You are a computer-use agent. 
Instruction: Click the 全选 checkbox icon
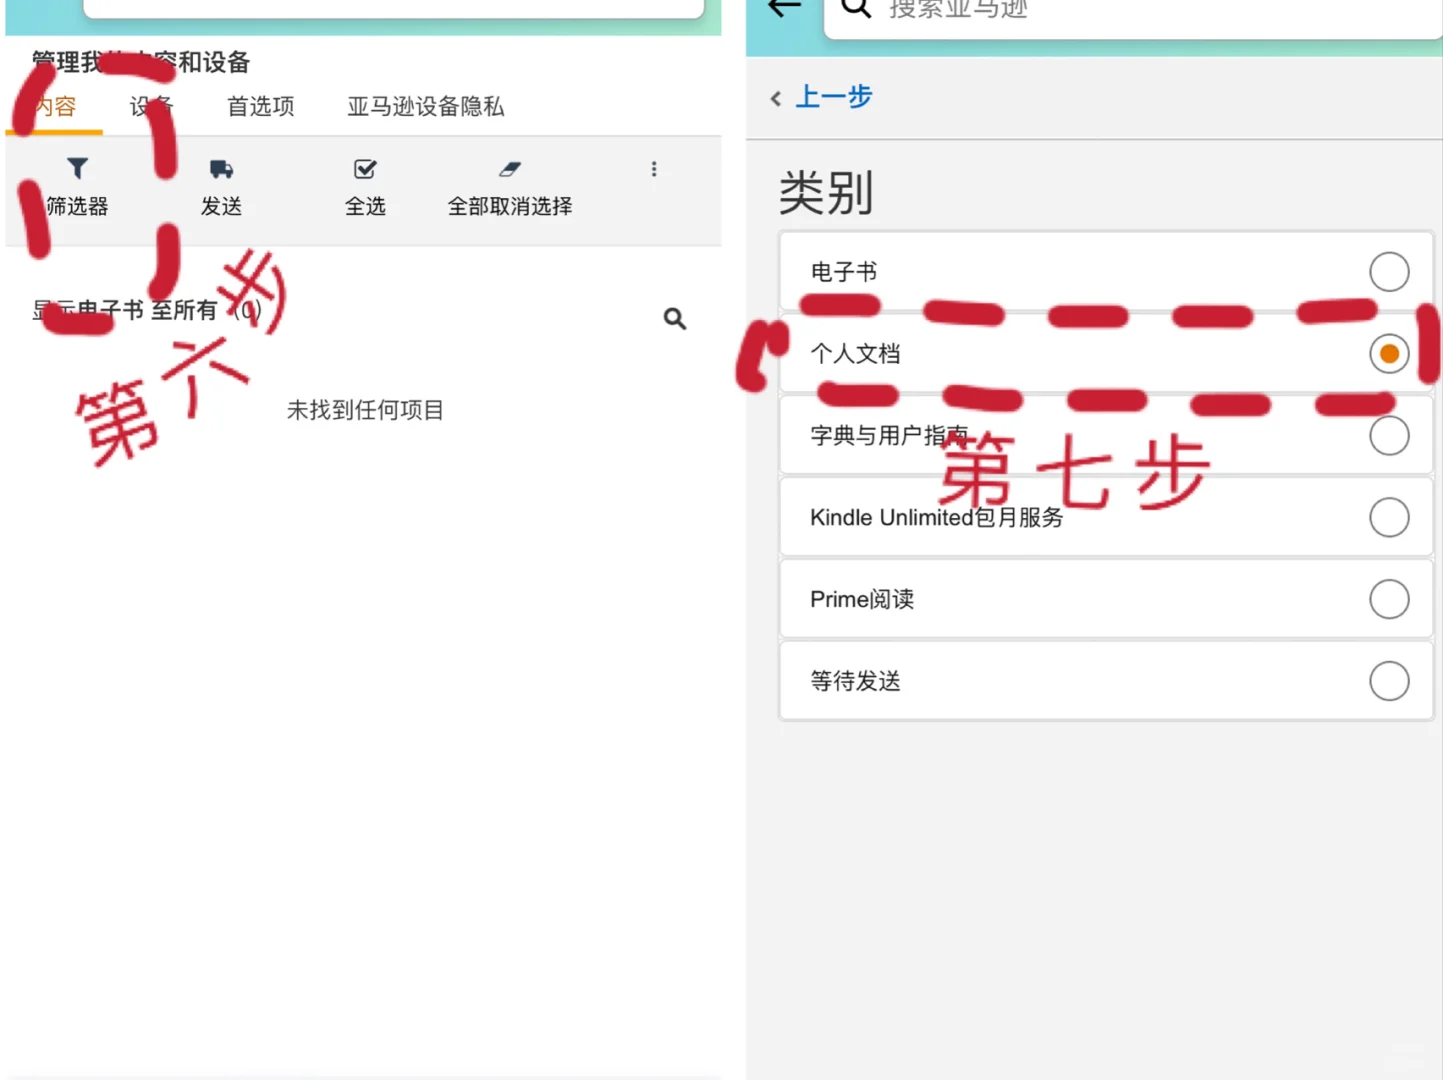tap(365, 169)
